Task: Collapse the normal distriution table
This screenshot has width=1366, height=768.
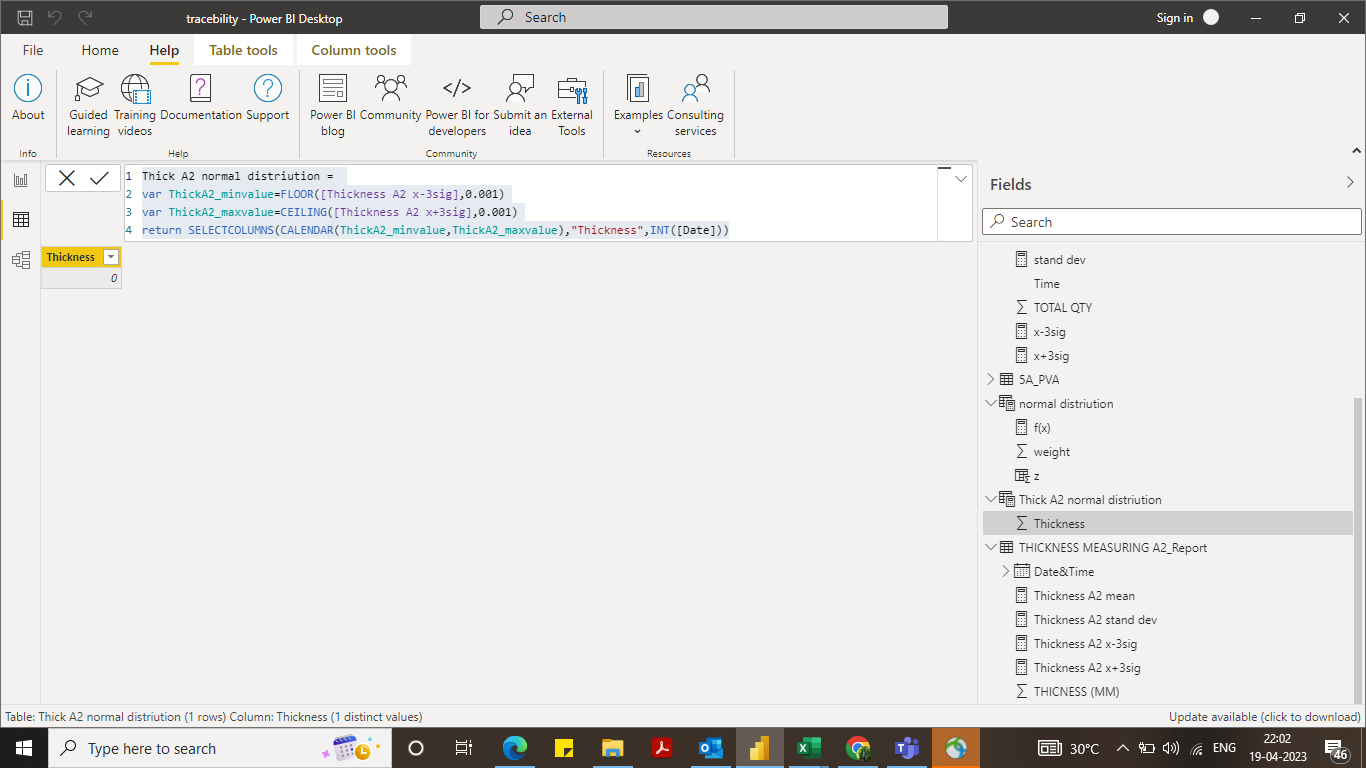Action: [991, 404]
